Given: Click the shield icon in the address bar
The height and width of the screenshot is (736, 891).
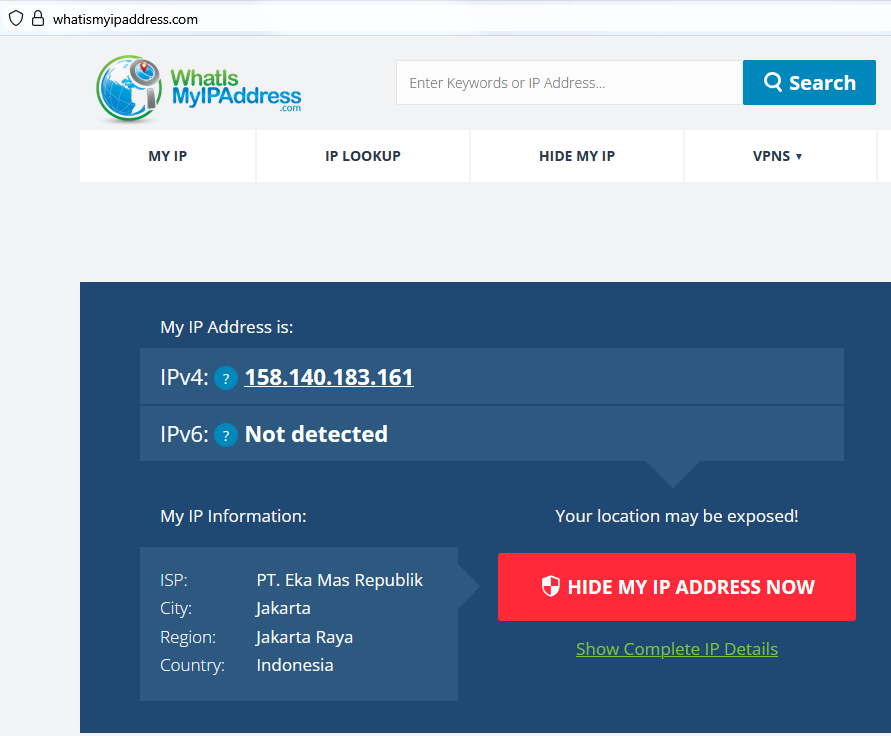Looking at the screenshot, I should [x=15, y=18].
